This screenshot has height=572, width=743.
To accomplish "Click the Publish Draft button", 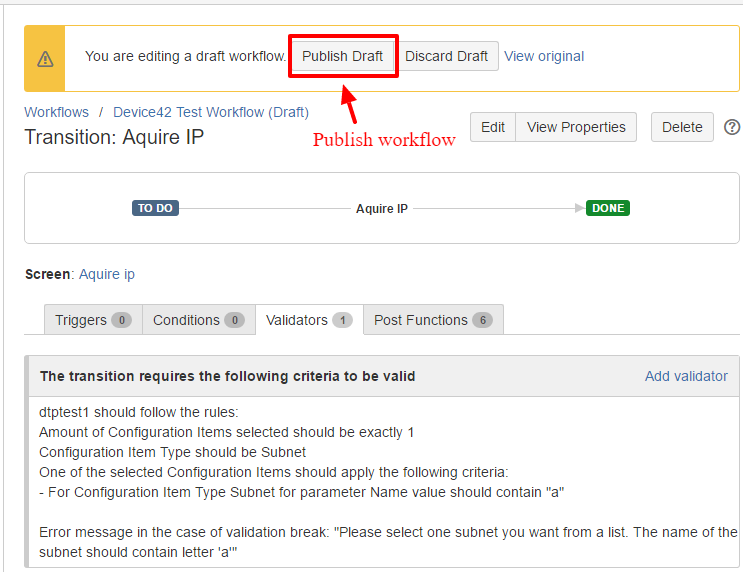I will 343,56.
